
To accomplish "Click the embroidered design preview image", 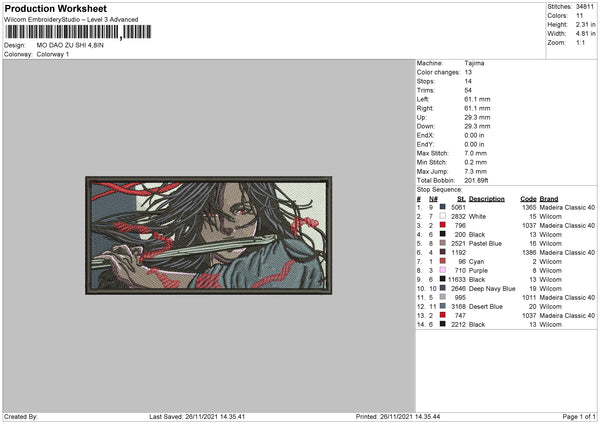I will 209,235.
